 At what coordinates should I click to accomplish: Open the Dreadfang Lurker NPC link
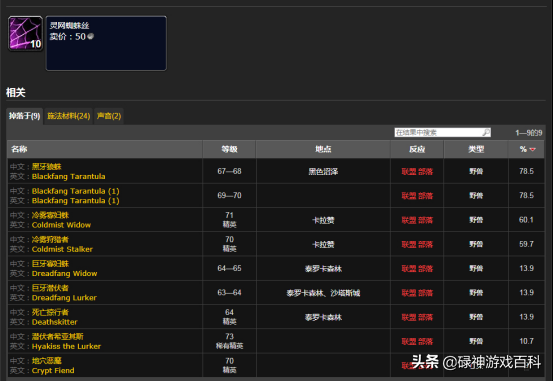64,298
